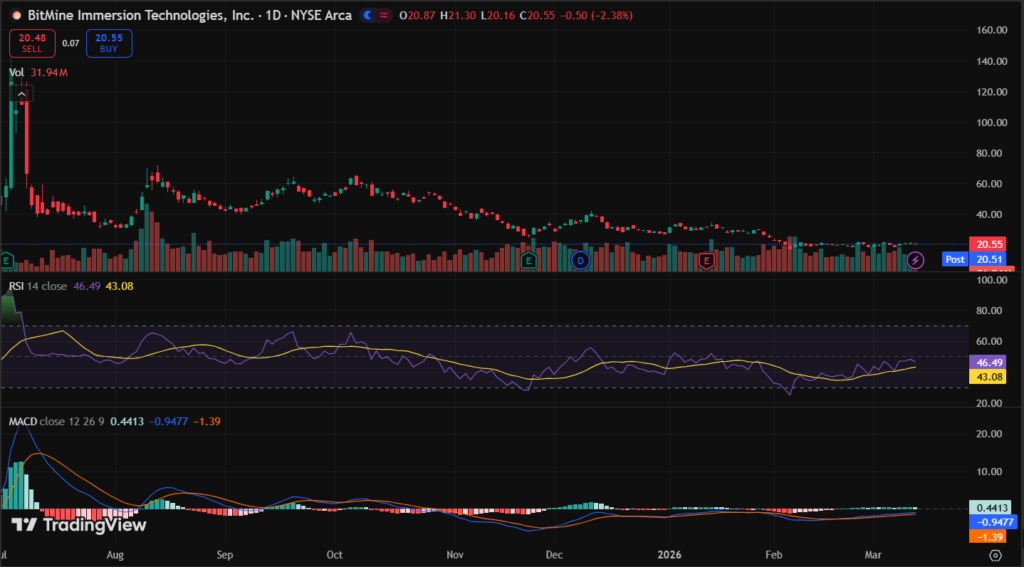Click the blue dividend D marker

pos(580,261)
